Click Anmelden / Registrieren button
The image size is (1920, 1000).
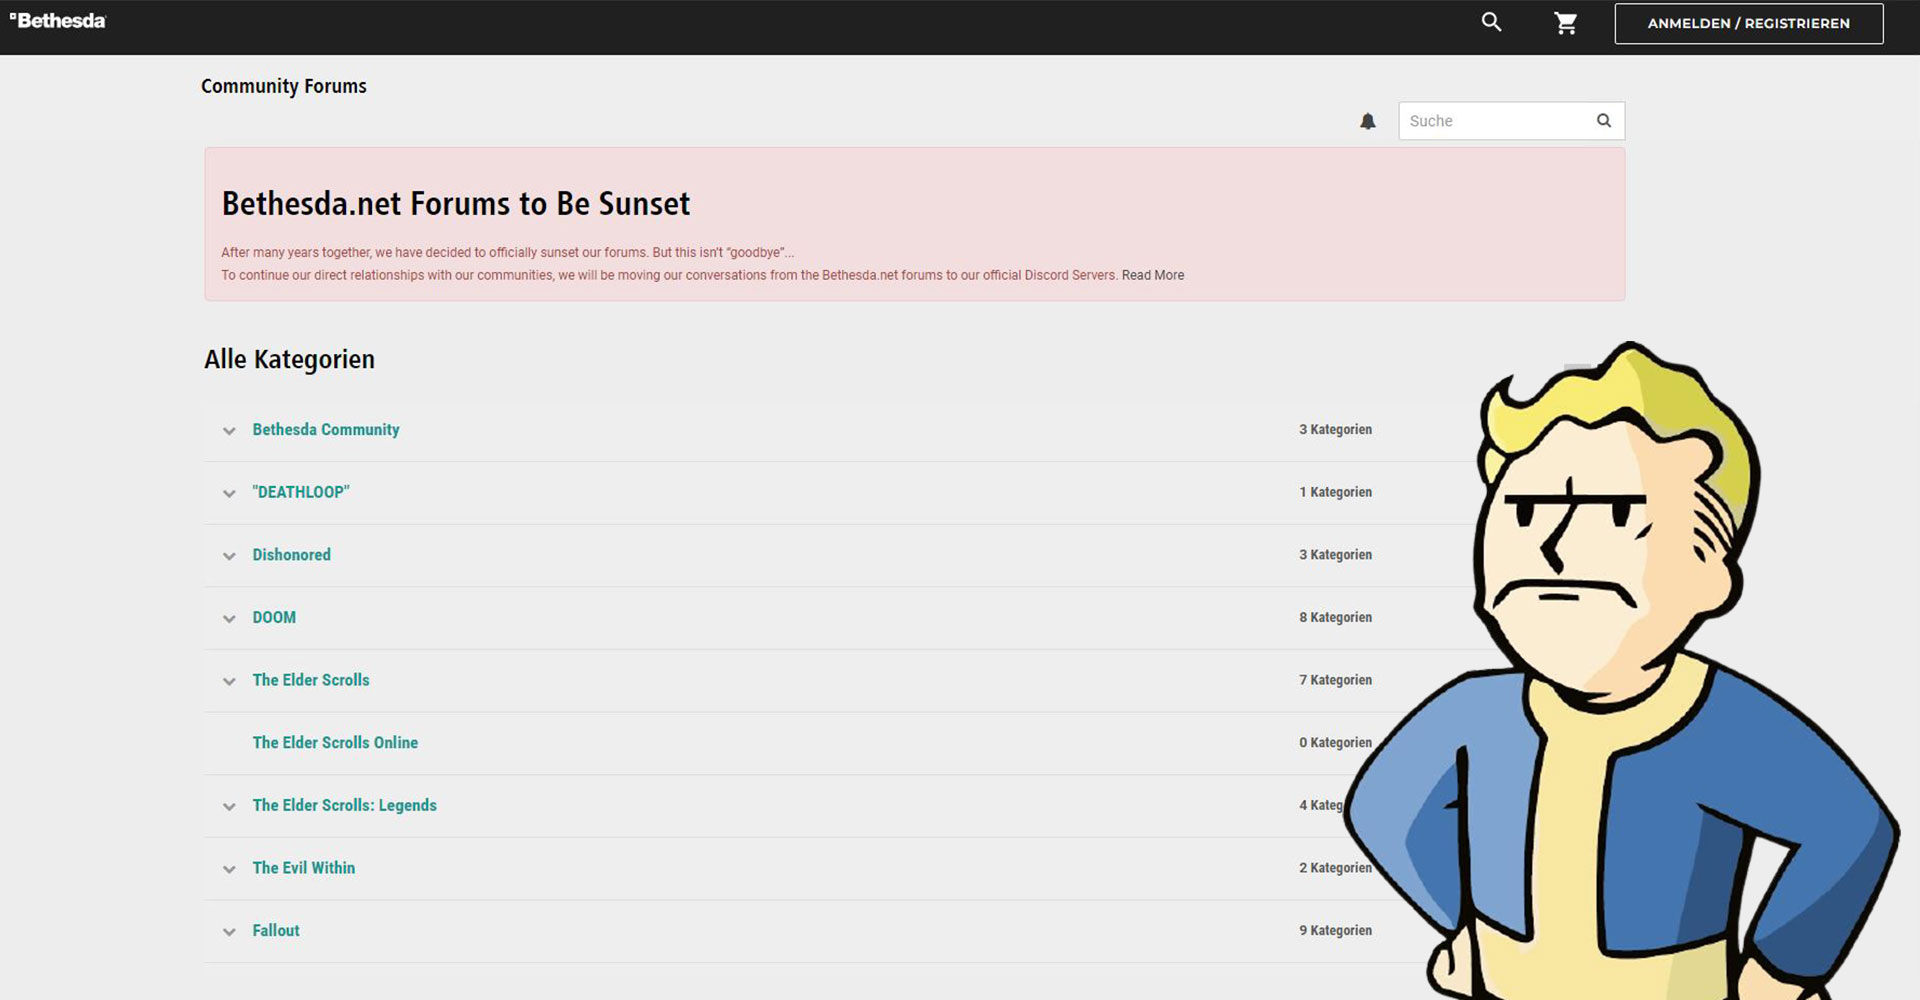1748,23
